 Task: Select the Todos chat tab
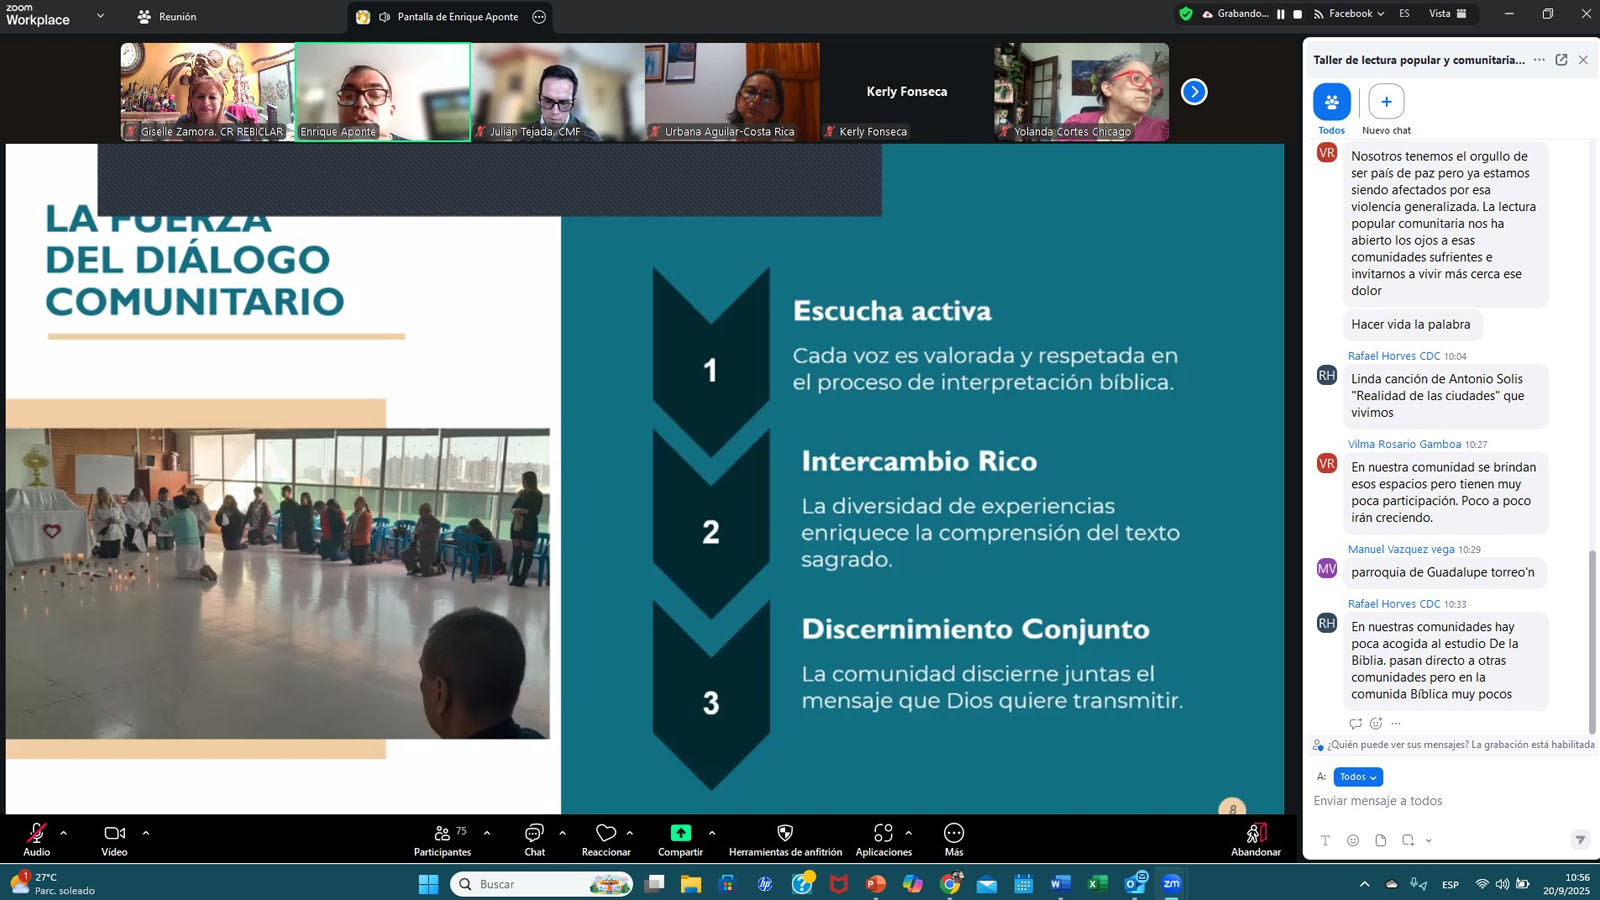1331,102
